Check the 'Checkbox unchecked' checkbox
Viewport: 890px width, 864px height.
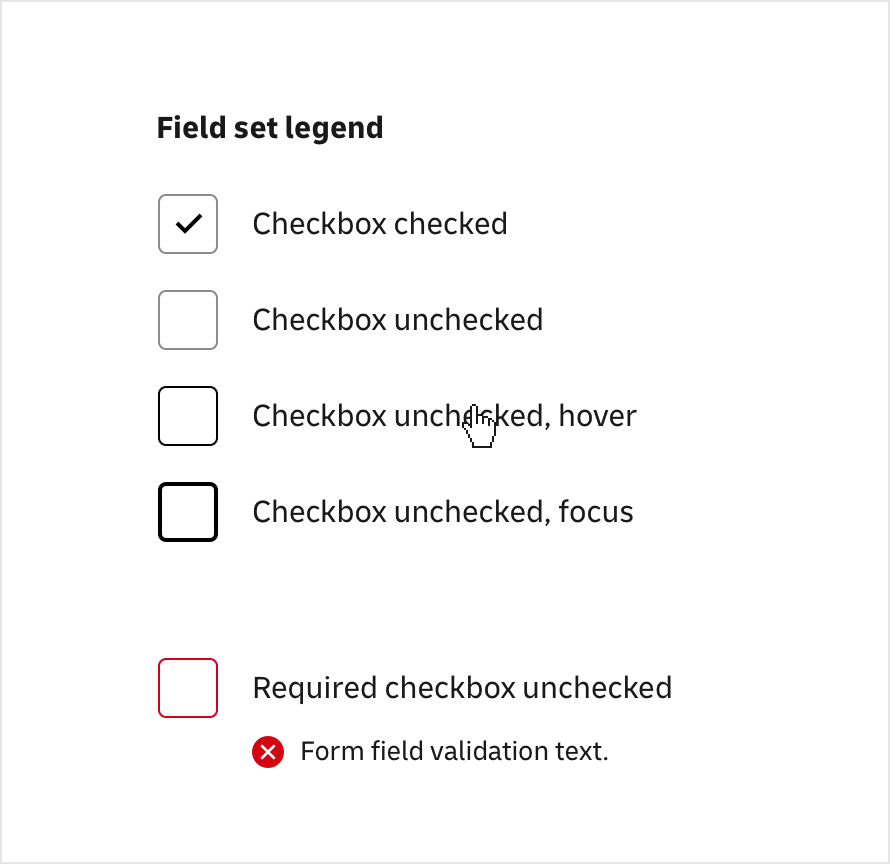188,320
